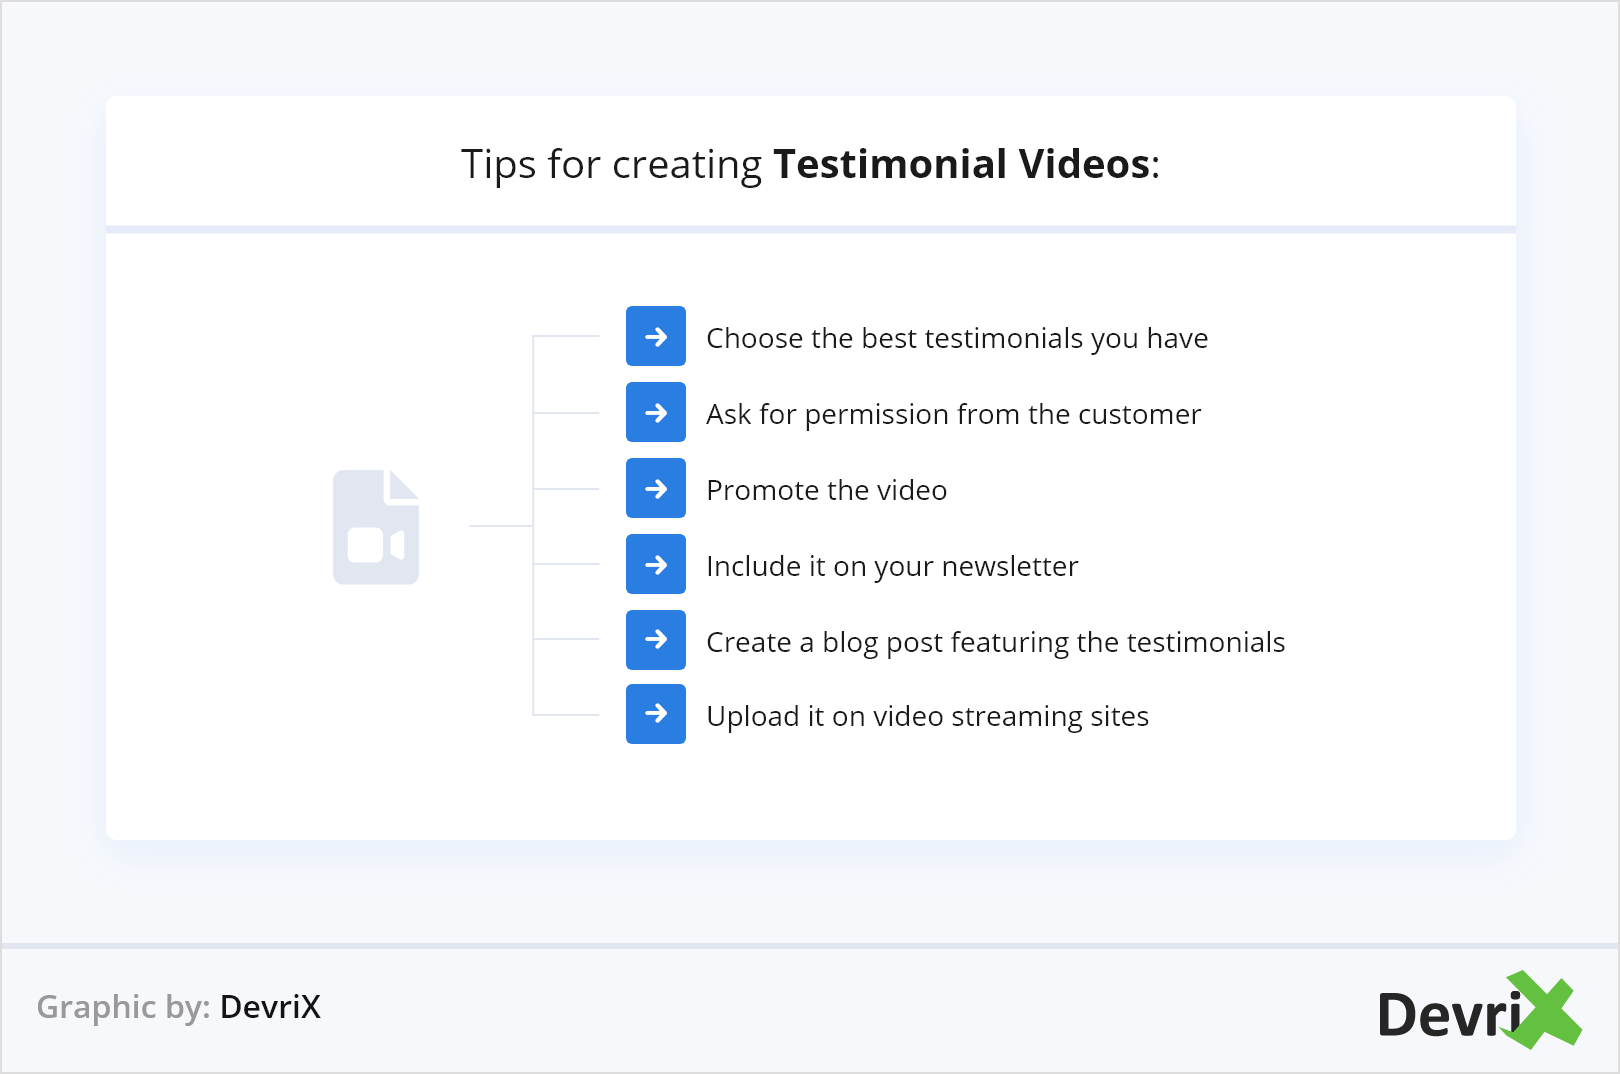Click the 'Graphic by:' gray label

123,1006
